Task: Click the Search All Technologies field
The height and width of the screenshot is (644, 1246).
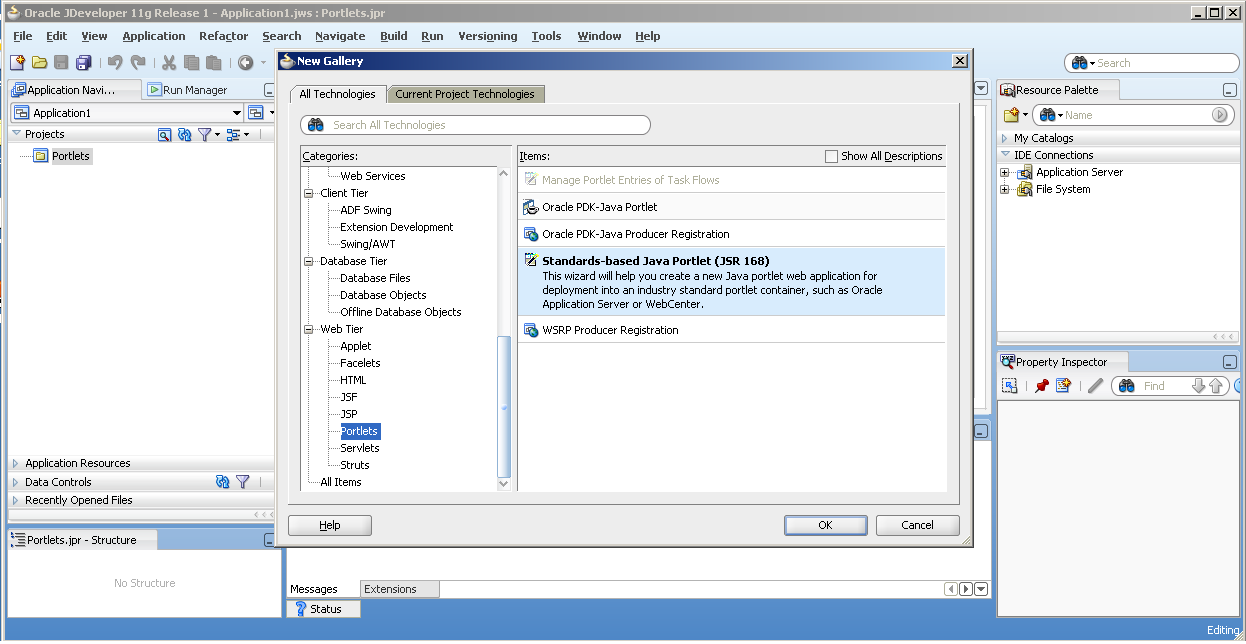Action: 476,125
